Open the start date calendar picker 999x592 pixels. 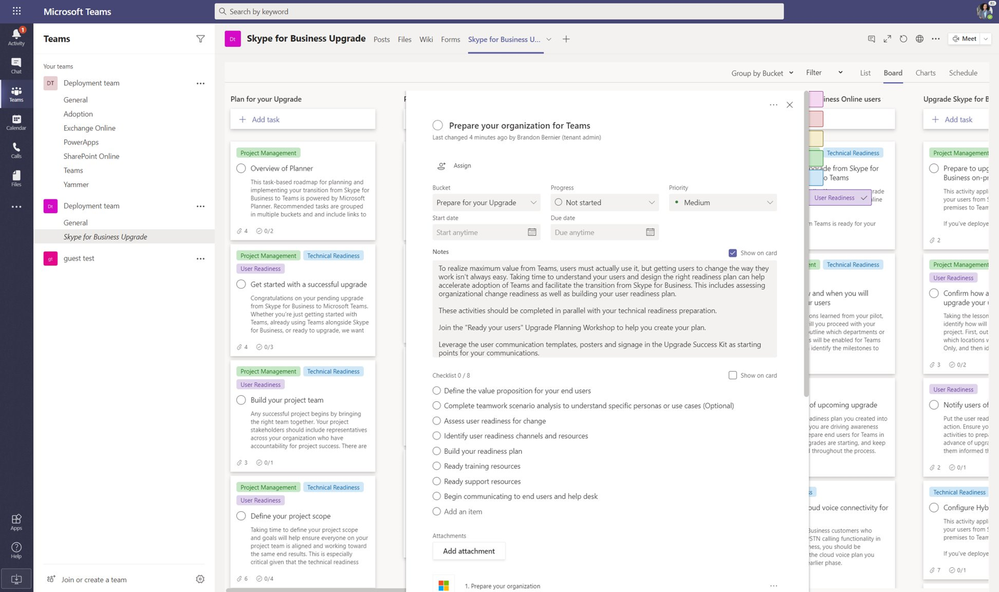[532, 232]
